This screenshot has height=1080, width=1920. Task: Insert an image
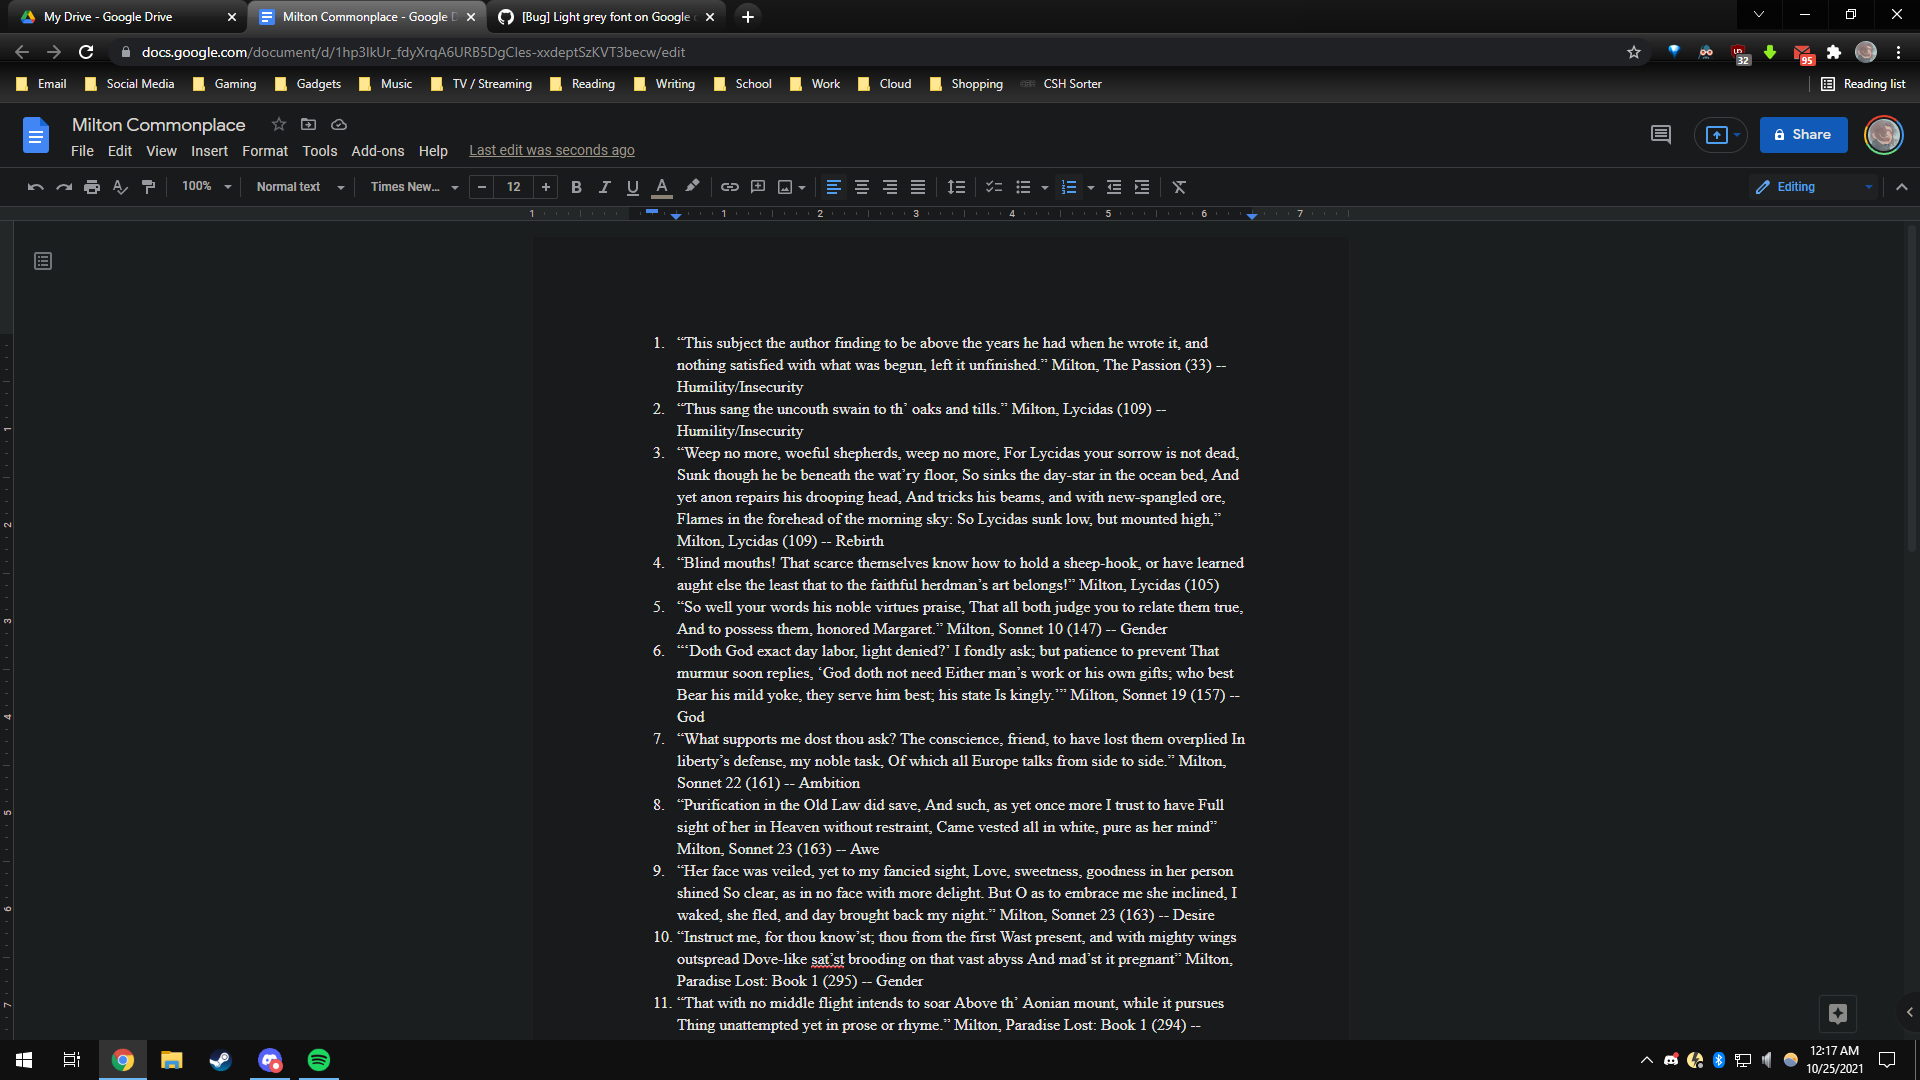coord(785,187)
